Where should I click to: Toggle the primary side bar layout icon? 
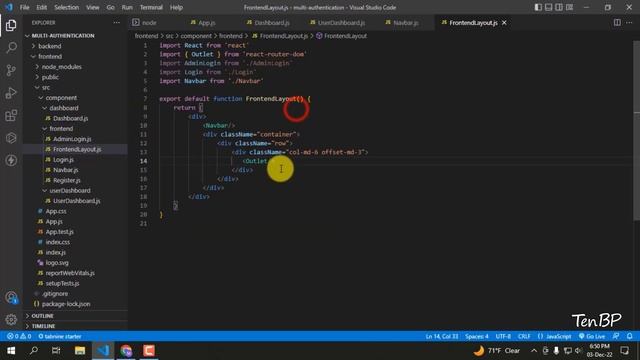[x=538, y=7]
